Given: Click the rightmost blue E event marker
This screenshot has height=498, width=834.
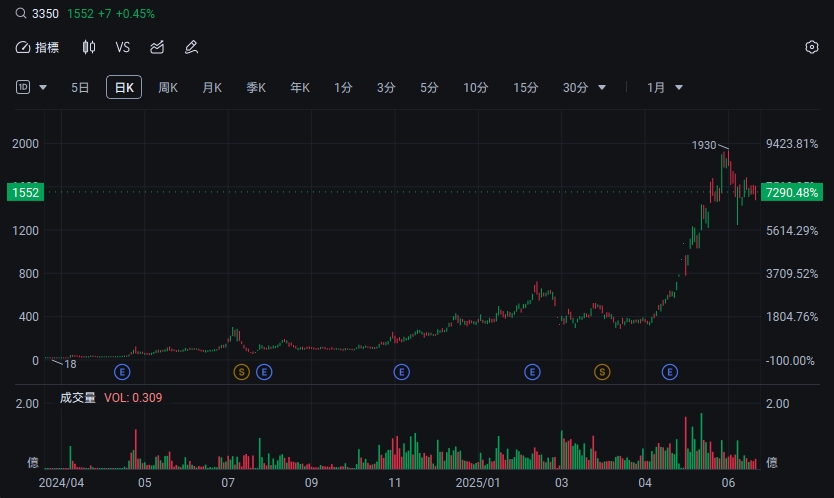Looking at the screenshot, I should point(671,372).
